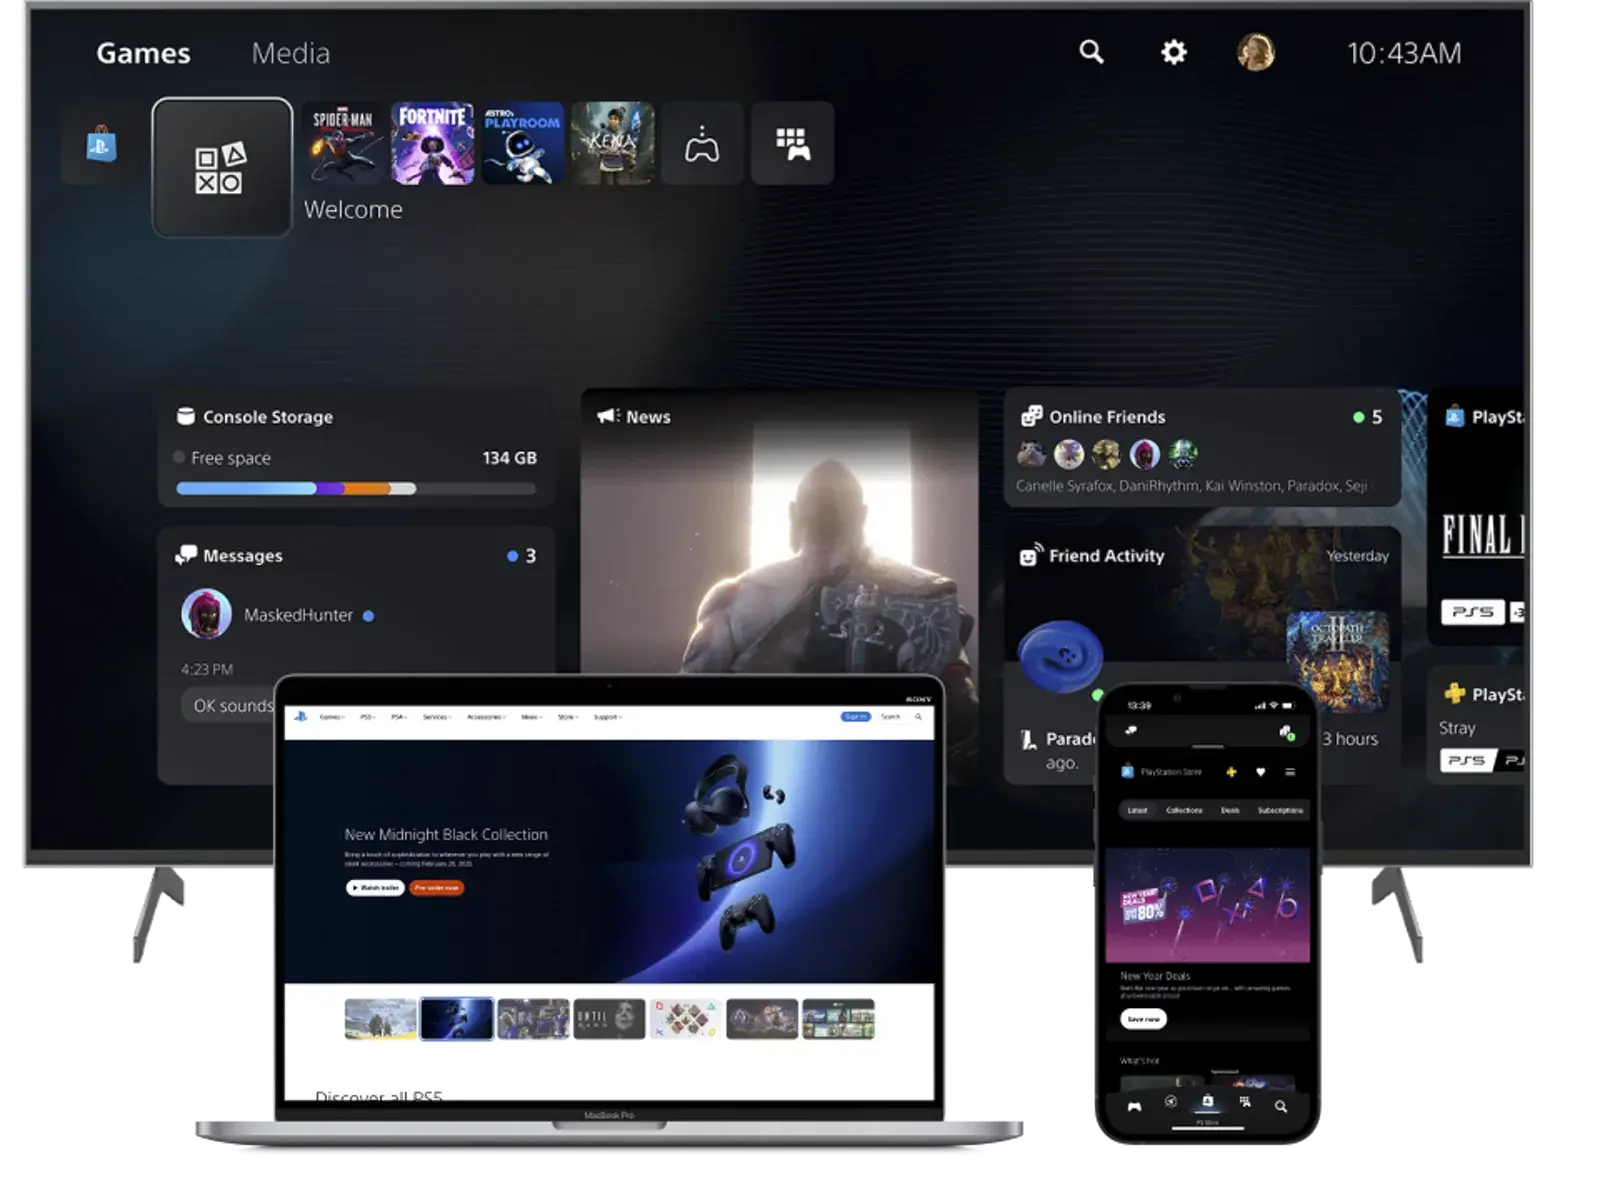Viewport: 1600px width, 1197px height.
Task: Open the settings gear icon
Action: [x=1173, y=52]
